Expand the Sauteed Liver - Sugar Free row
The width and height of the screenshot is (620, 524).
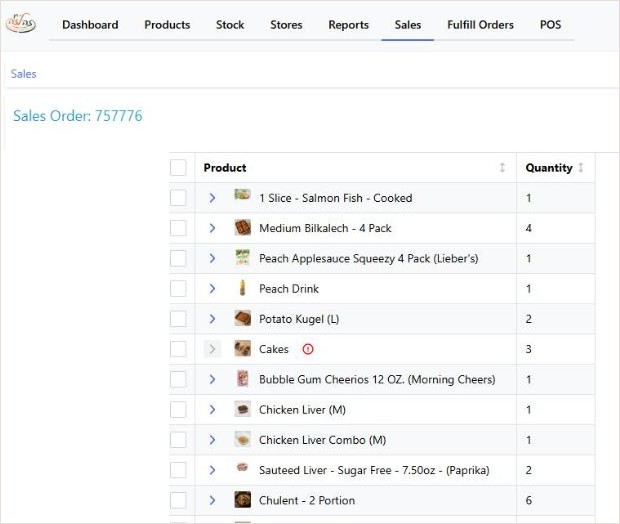point(212,470)
